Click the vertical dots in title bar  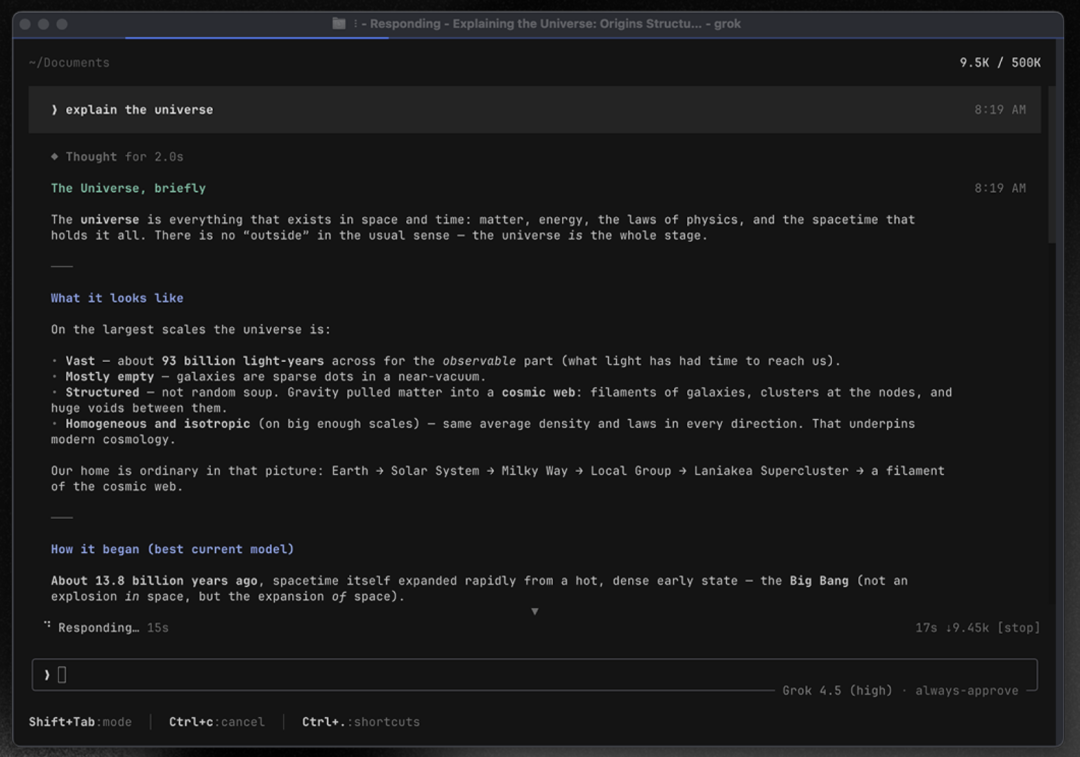355,23
